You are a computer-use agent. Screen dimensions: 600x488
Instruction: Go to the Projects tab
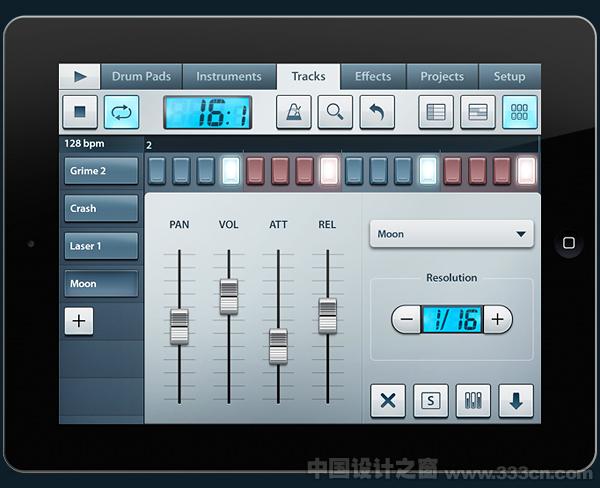coord(442,77)
